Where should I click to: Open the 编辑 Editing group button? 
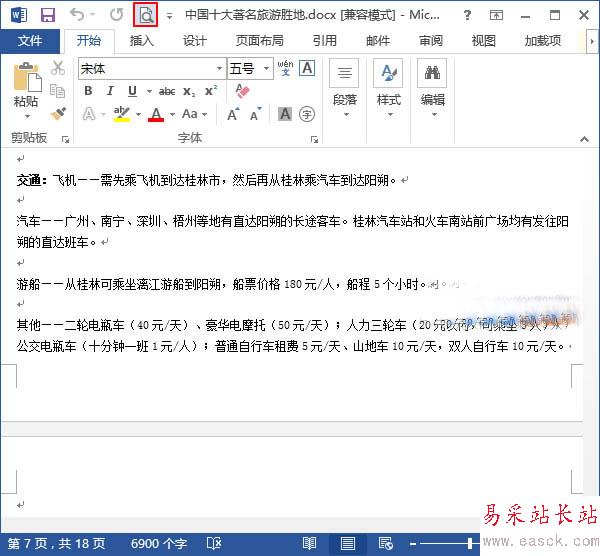pyautogui.click(x=433, y=89)
